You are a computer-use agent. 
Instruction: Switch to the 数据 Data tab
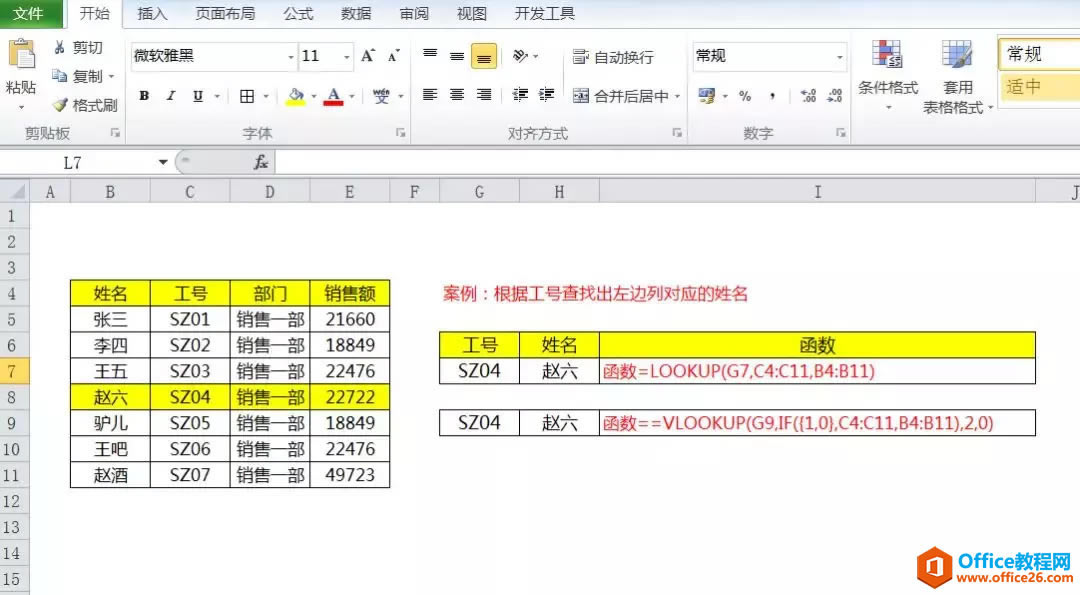point(356,14)
